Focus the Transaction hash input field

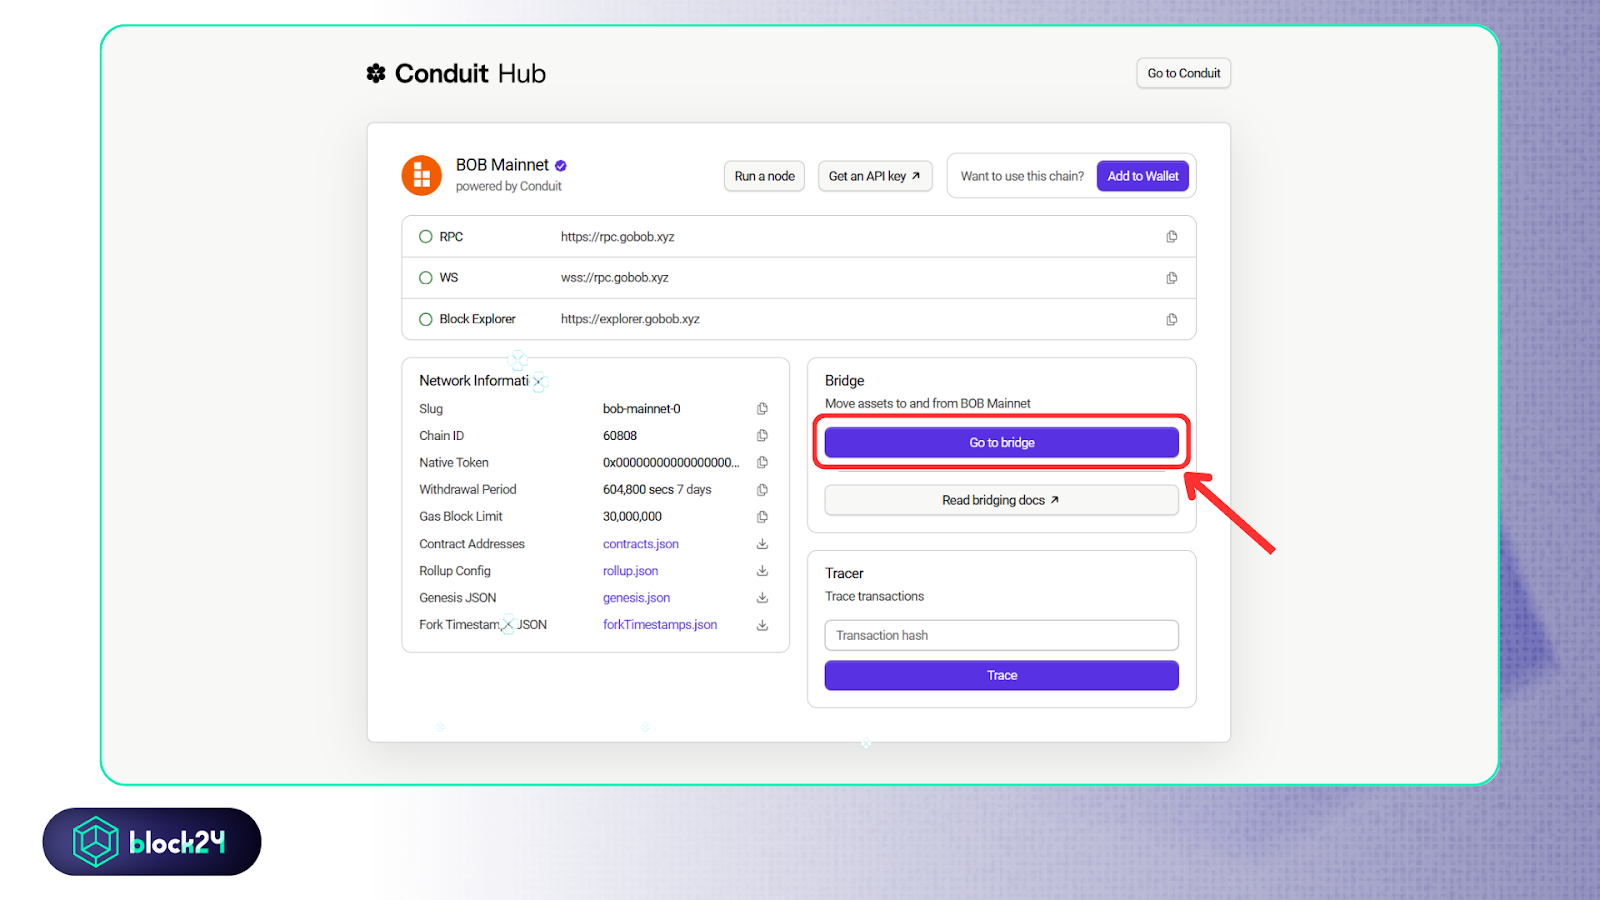tap(1002, 635)
